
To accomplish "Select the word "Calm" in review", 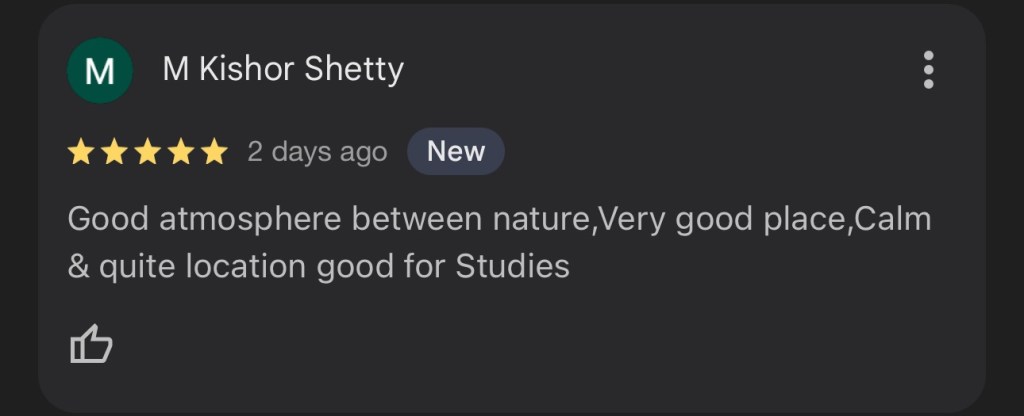I will click(x=896, y=219).
